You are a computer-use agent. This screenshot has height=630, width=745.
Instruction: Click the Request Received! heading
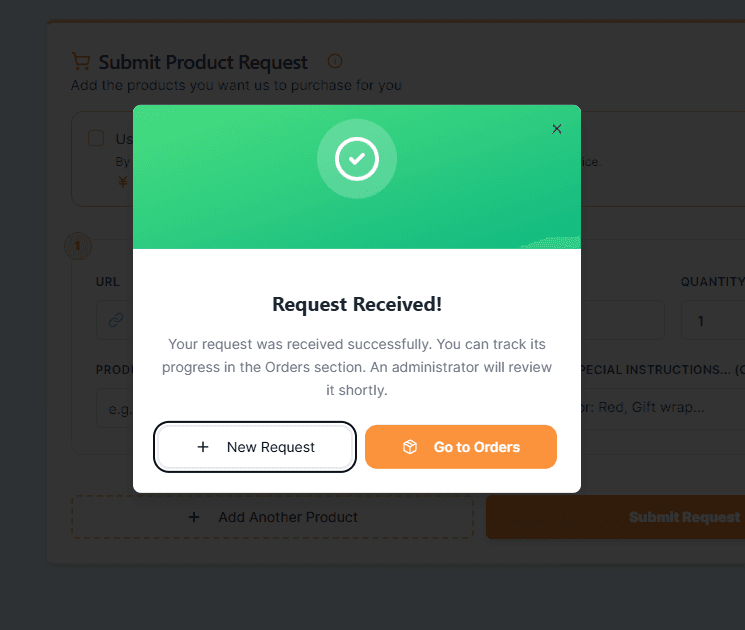pos(357,304)
